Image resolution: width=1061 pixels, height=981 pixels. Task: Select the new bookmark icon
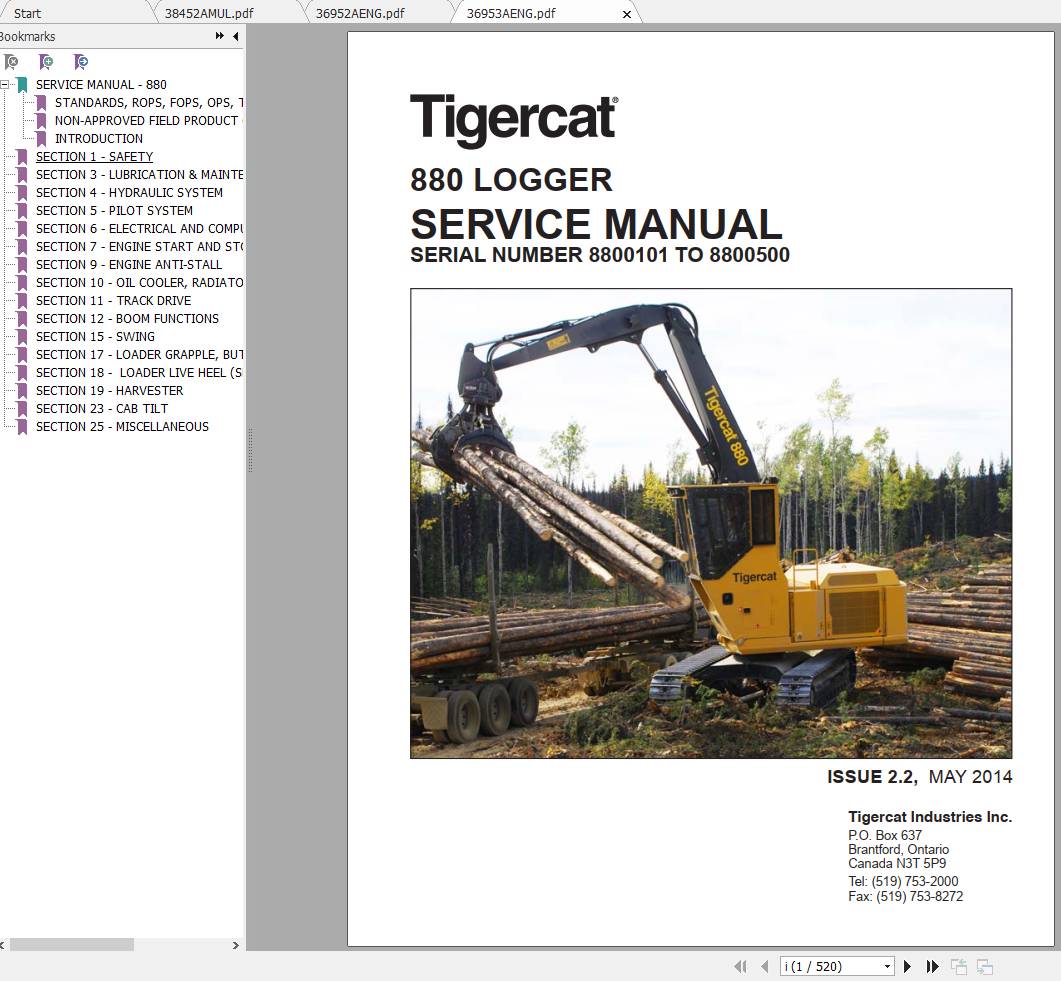45,62
